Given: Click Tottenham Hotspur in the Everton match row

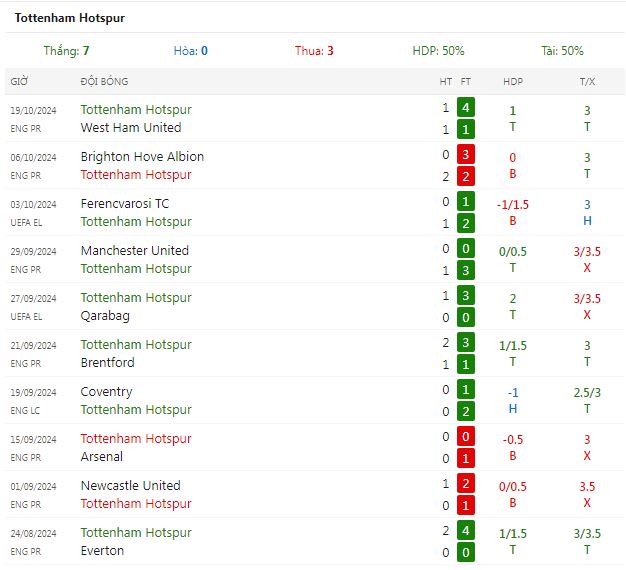Looking at the screenshot, I should 136,533.
